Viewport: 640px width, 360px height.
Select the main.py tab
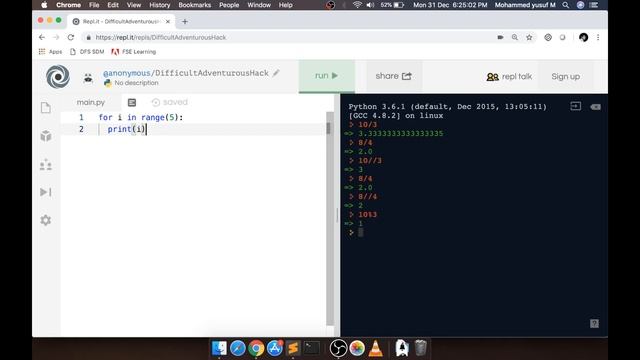pyautogui.click(x=91, y=102)
